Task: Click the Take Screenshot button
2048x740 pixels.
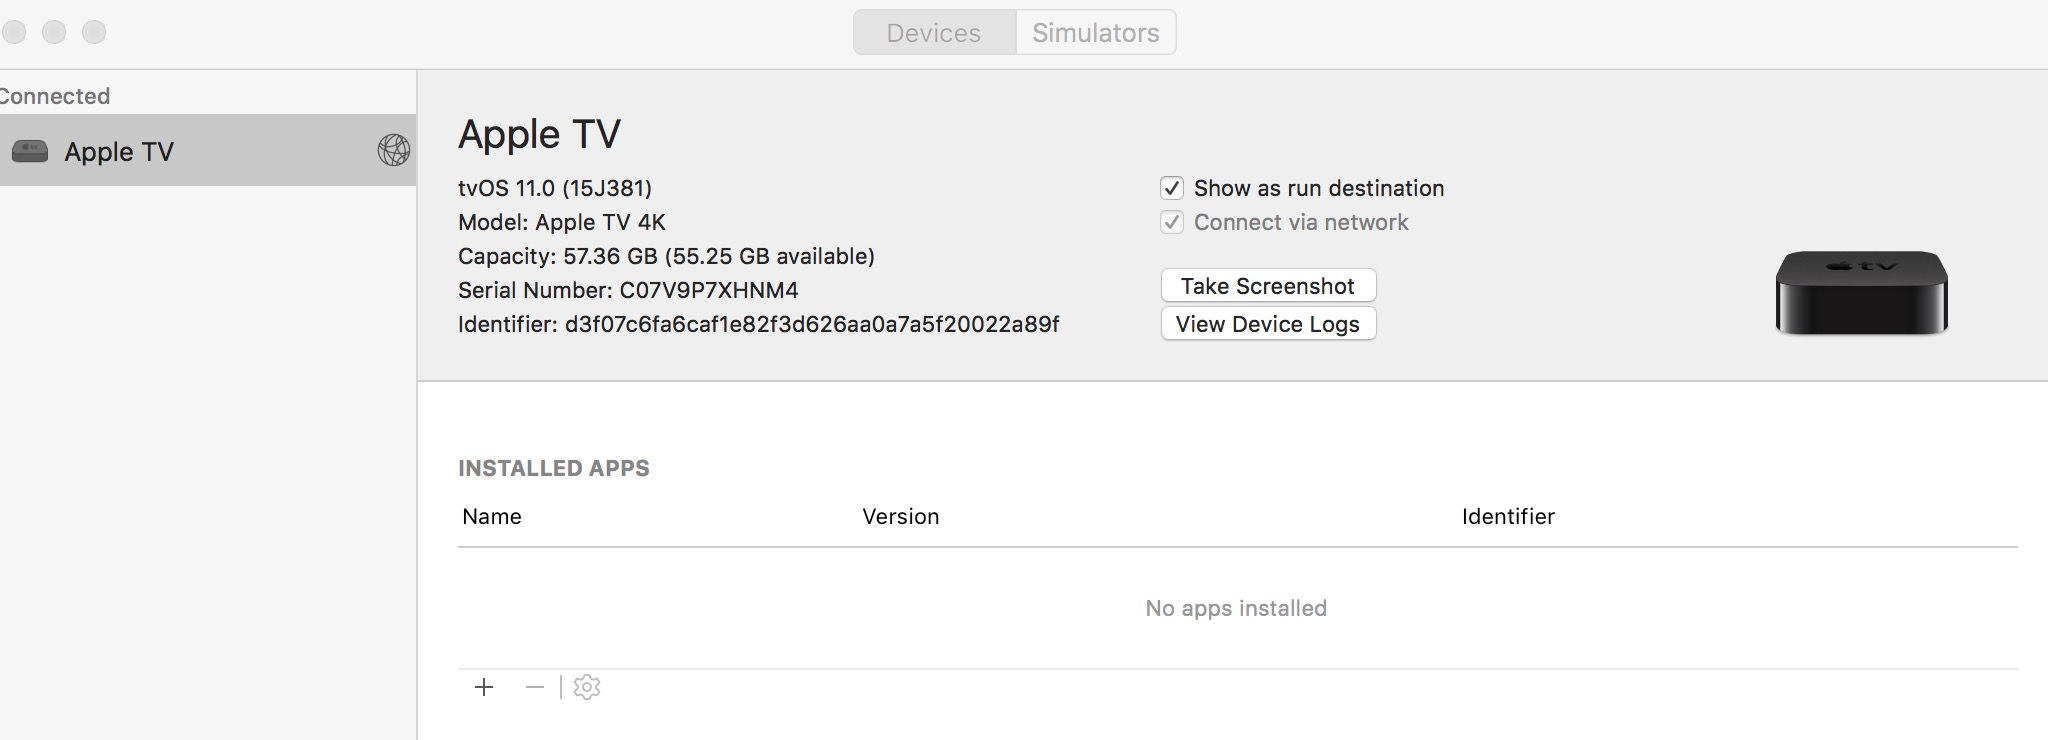Action: click(x=1268, y=285)
